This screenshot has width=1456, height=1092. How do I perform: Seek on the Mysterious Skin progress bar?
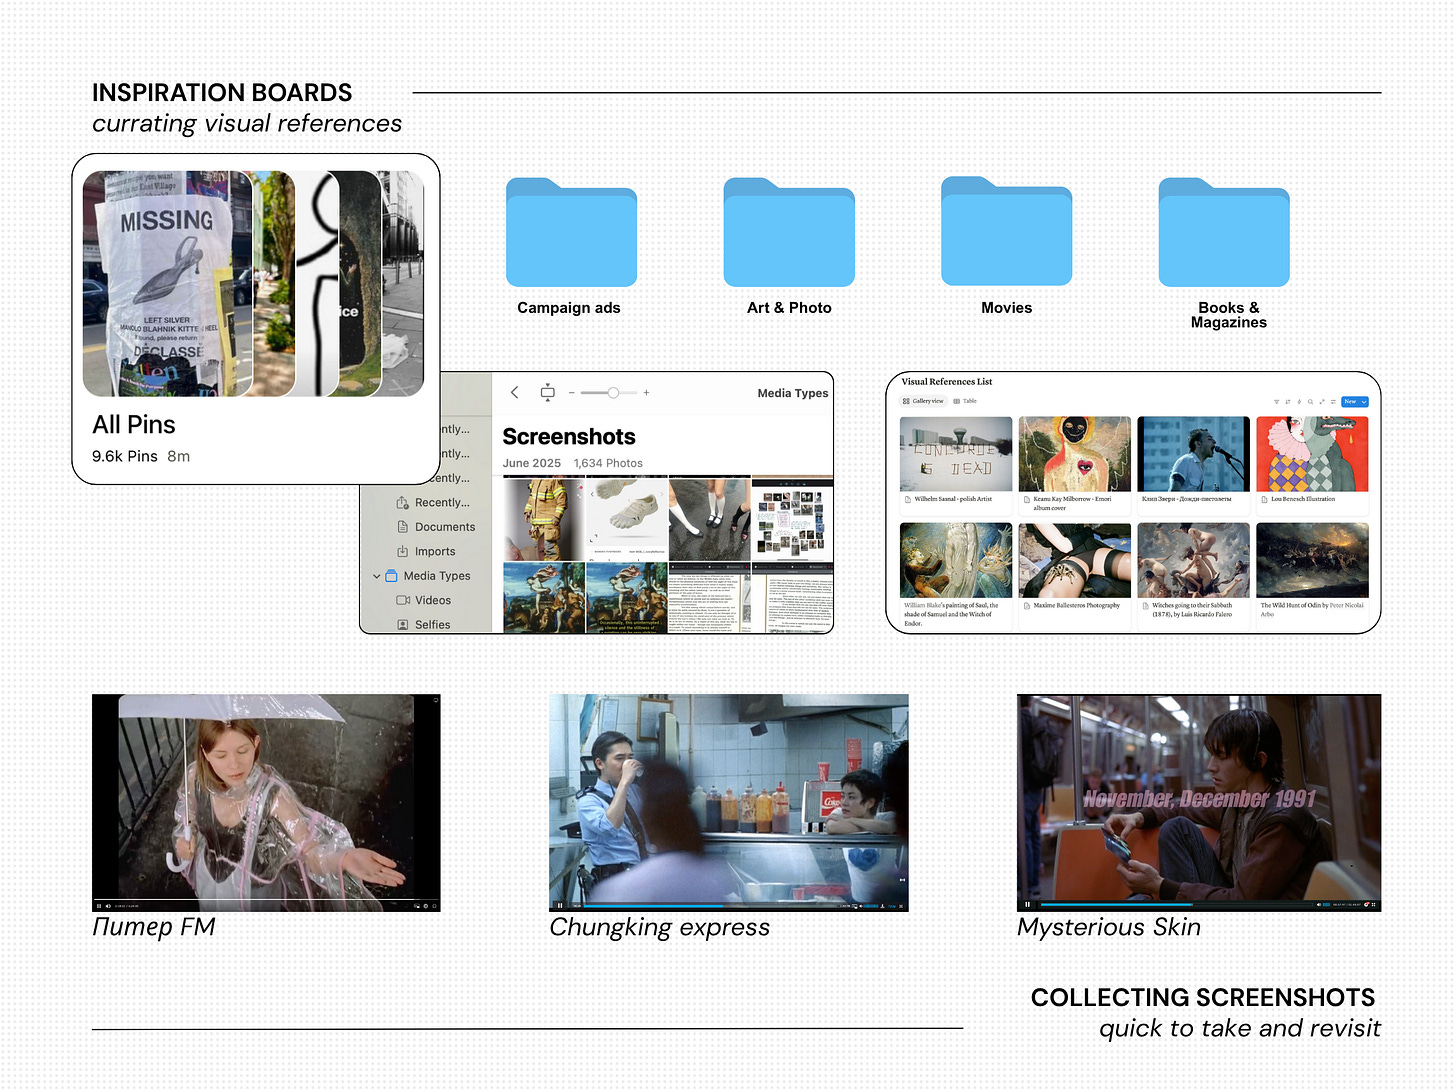tap(1177, 905)
